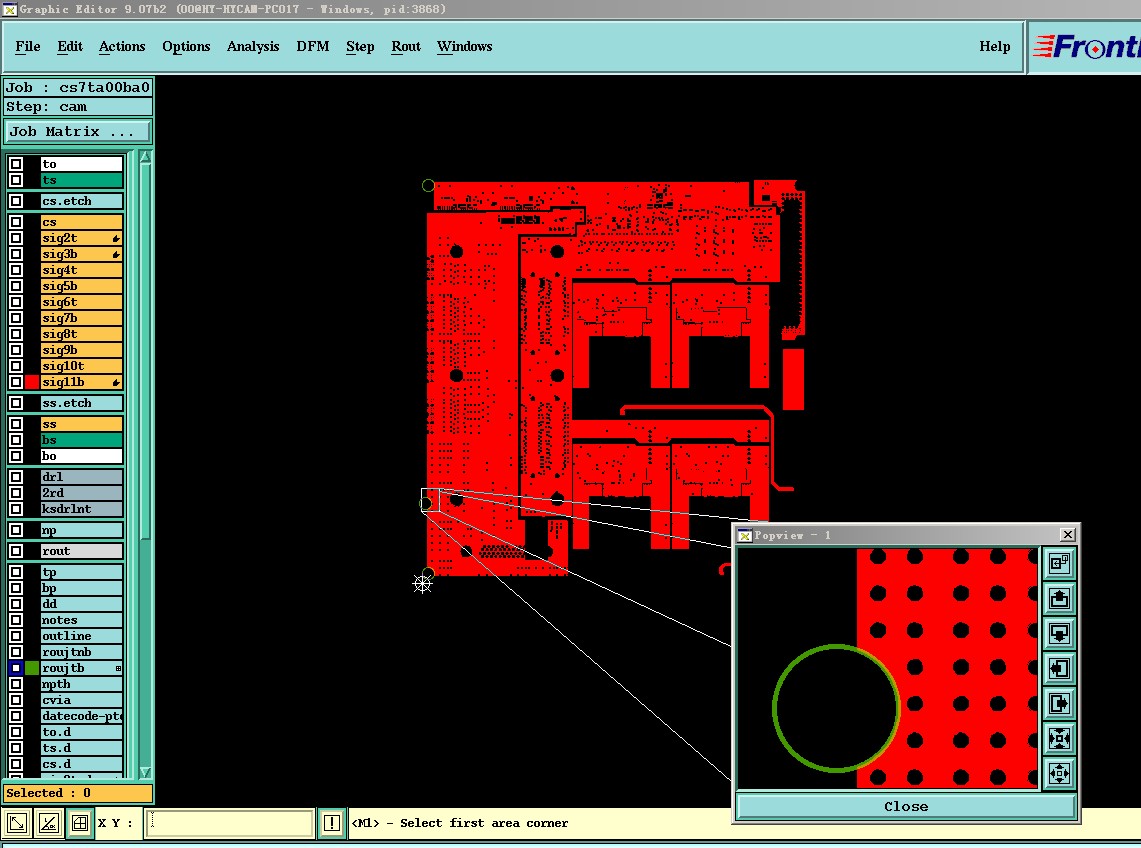Viewport: 1141px width, 848px height.
Task: Toggle the affected checkbox for layer outline
Action: pyautogui.click(x=16, y=636)
